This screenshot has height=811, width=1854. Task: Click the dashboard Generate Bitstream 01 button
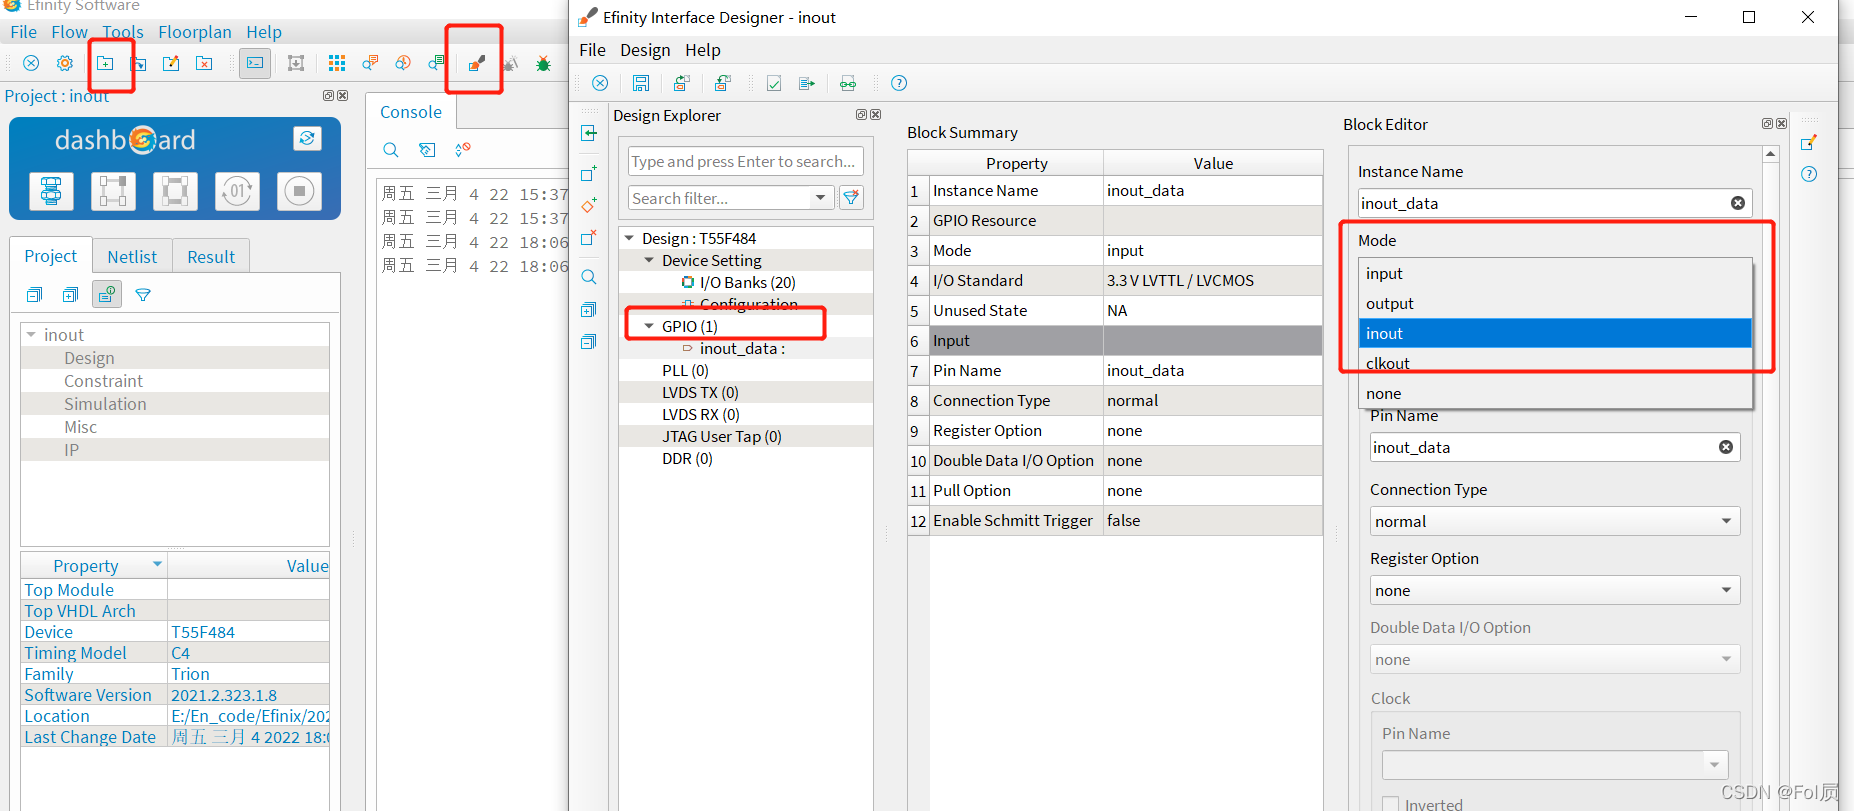(x=237, y=190)
